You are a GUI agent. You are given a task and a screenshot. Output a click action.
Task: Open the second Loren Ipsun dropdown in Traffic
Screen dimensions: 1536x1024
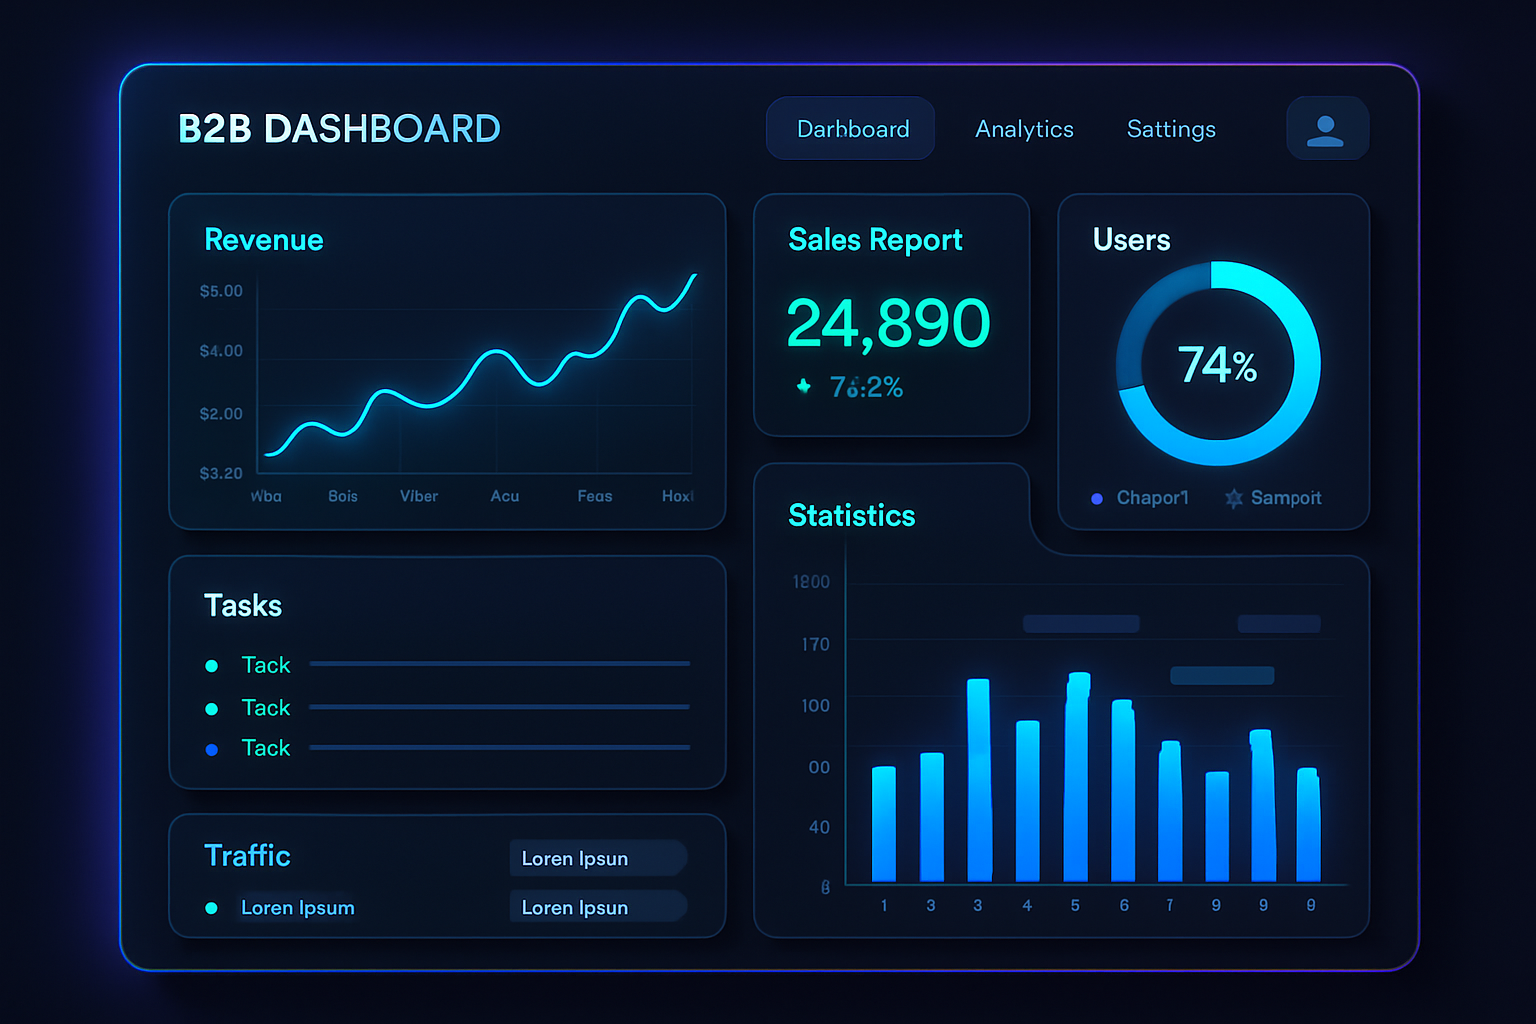[x=597, y=906]
